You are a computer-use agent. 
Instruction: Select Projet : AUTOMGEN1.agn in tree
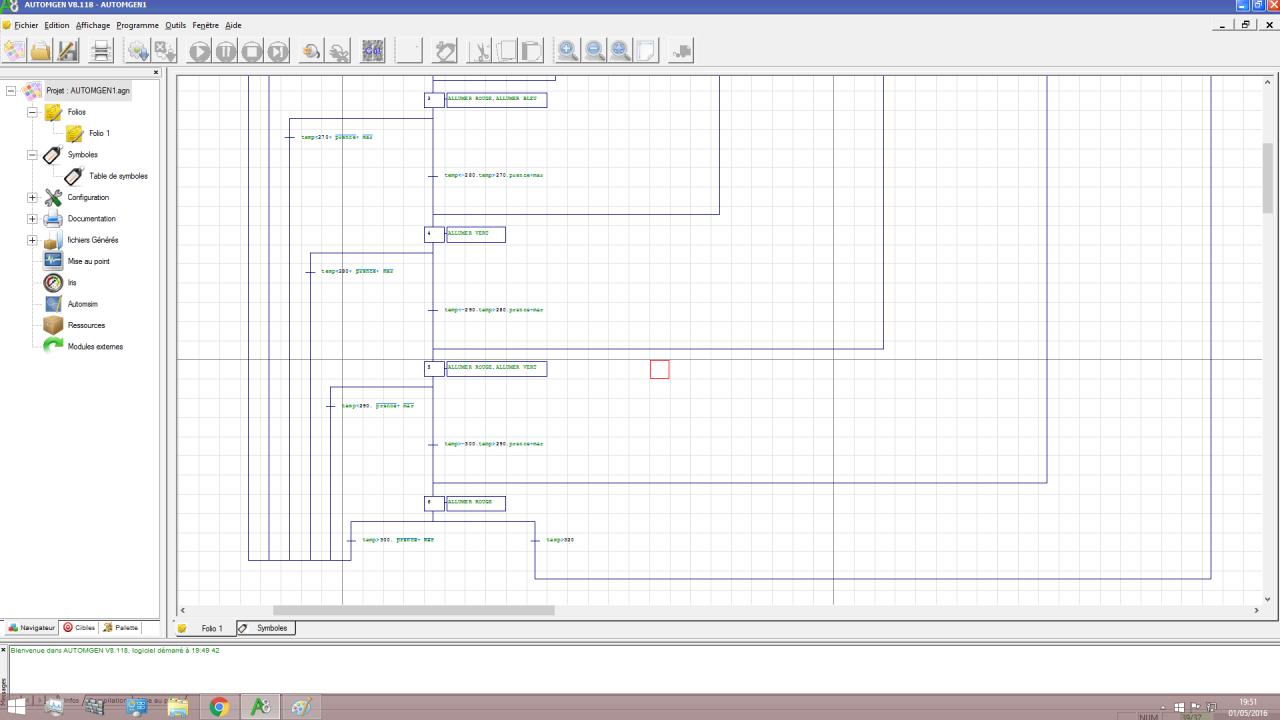tap(88, 91)
